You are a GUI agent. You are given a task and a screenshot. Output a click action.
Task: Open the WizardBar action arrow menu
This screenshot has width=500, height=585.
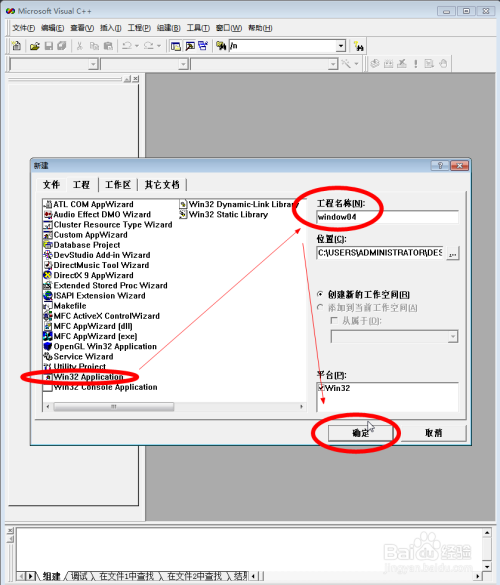(356, 64)
